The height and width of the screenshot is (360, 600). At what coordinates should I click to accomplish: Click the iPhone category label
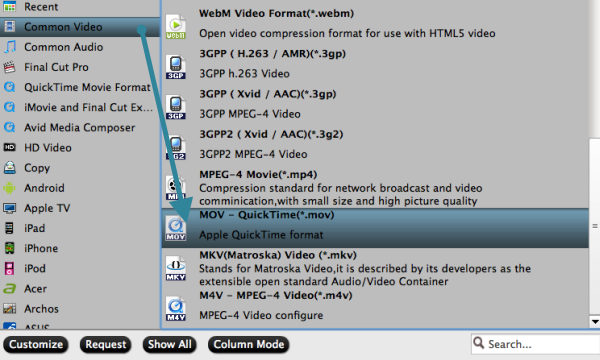[41, 248]
